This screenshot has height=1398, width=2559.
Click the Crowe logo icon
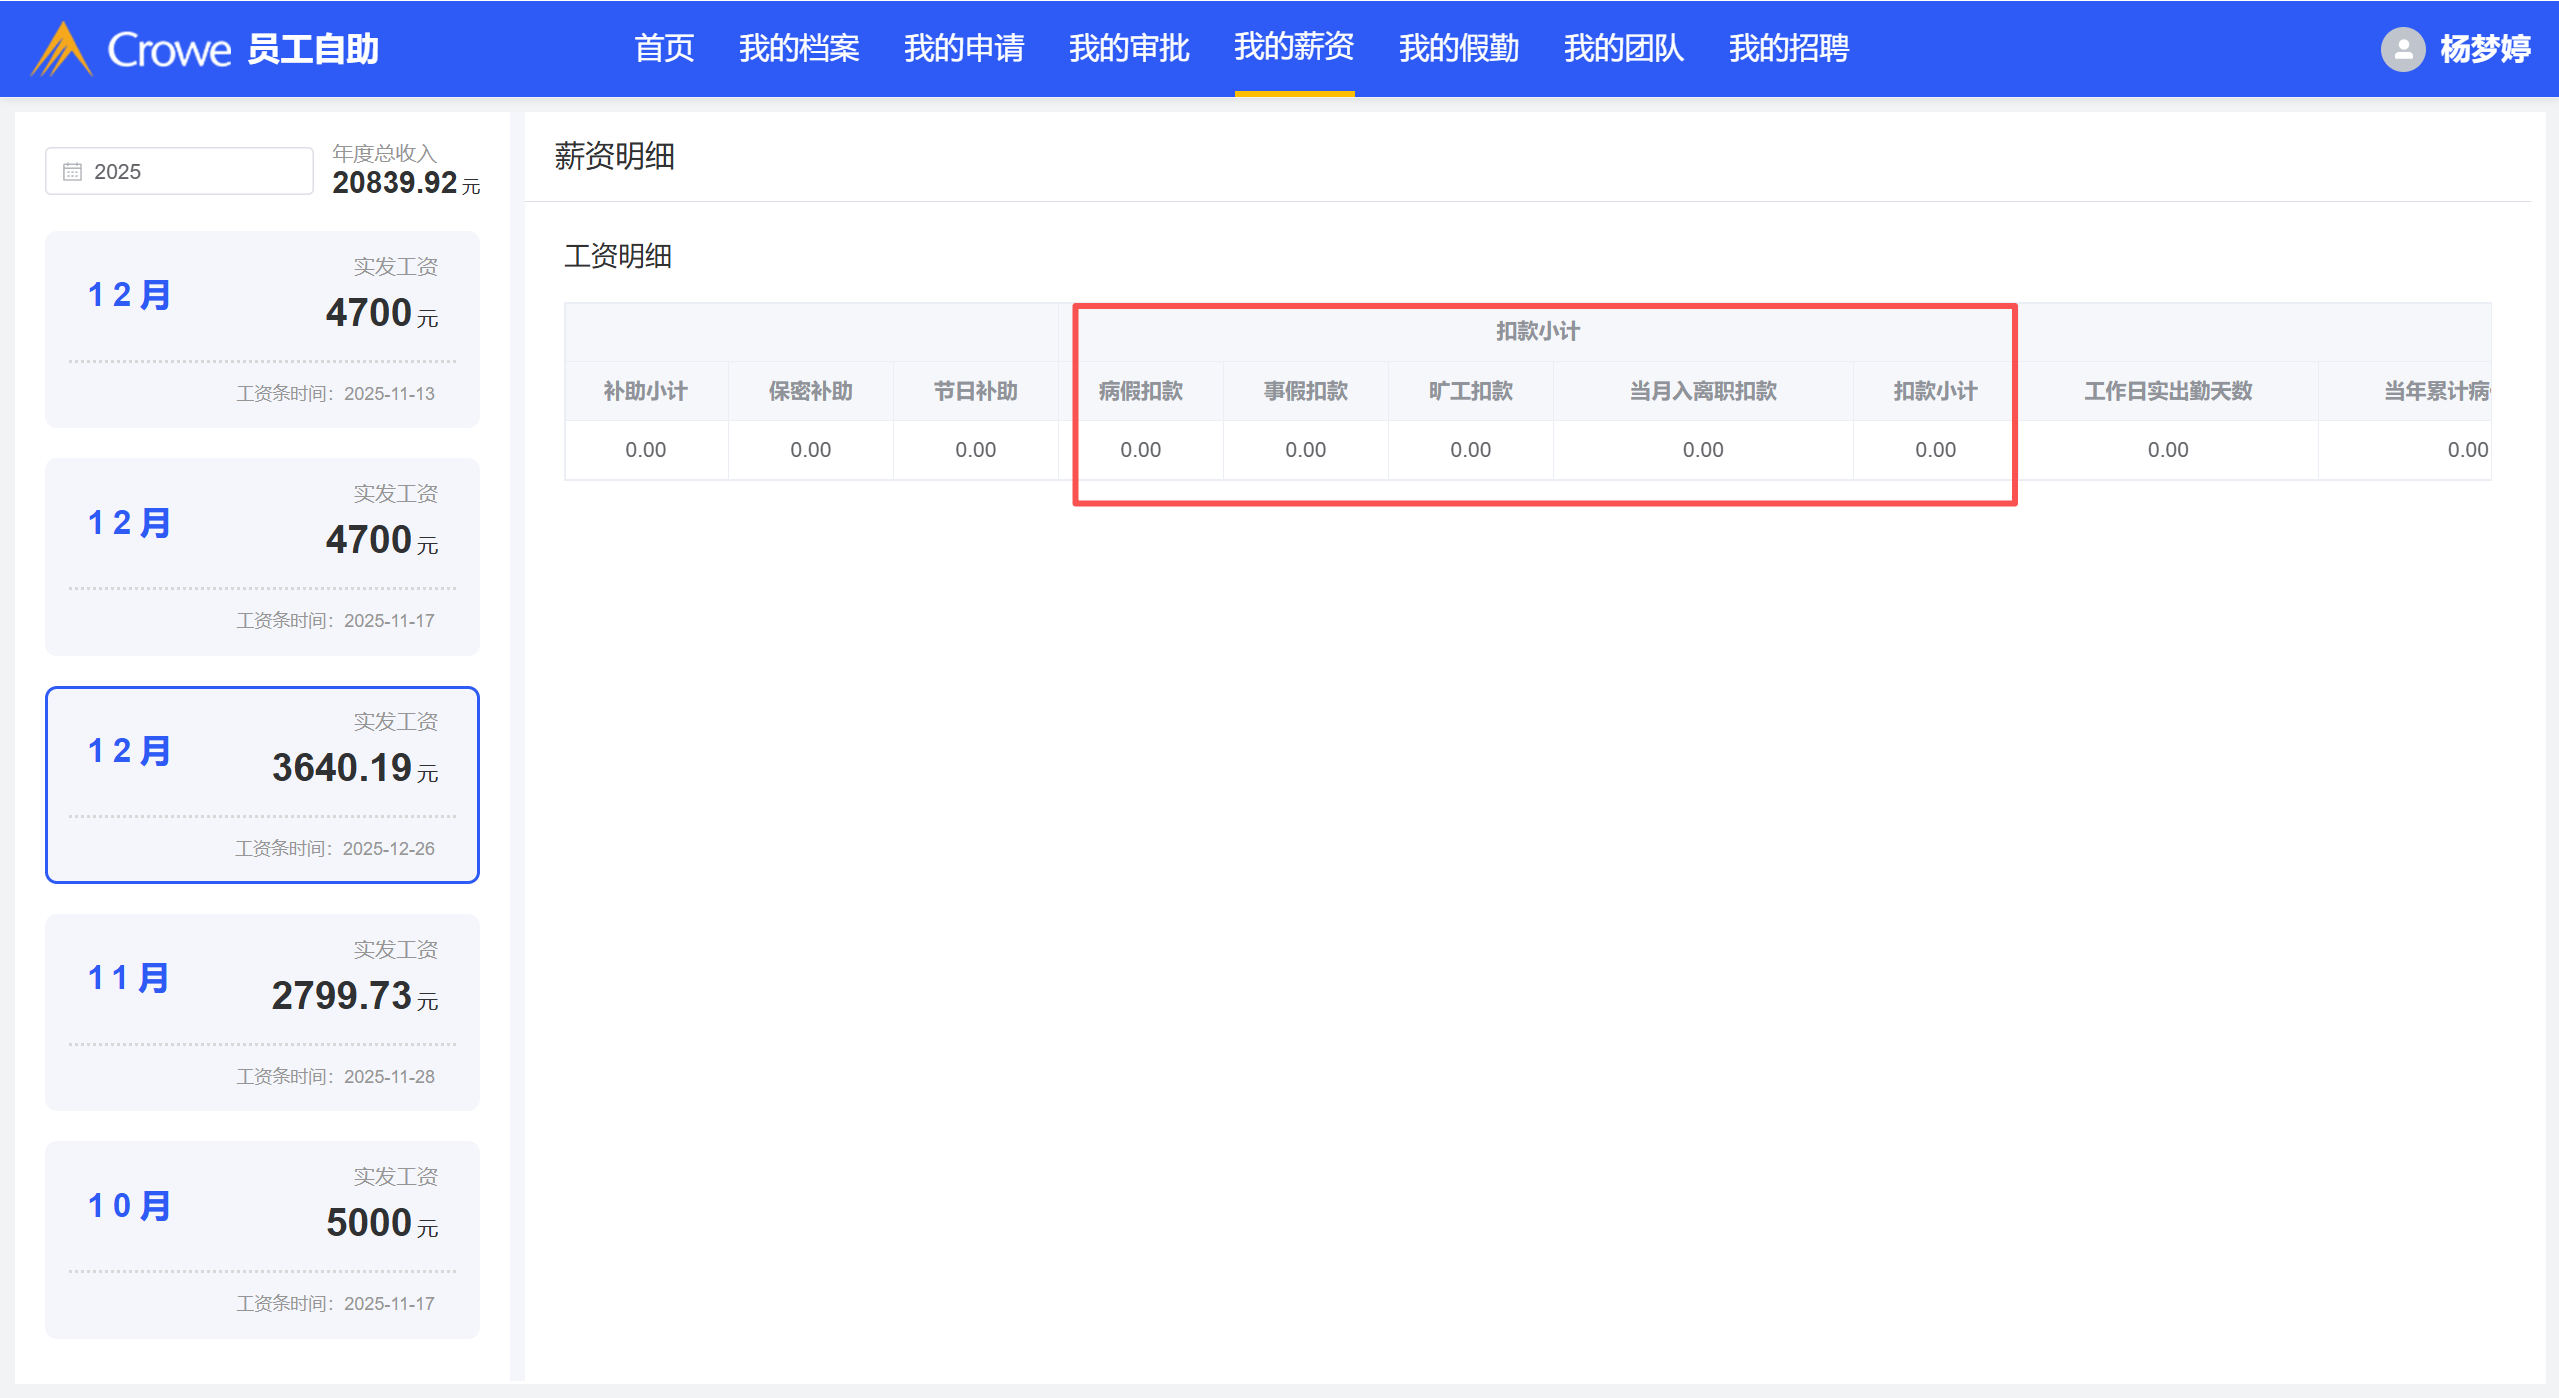[62, 49]
